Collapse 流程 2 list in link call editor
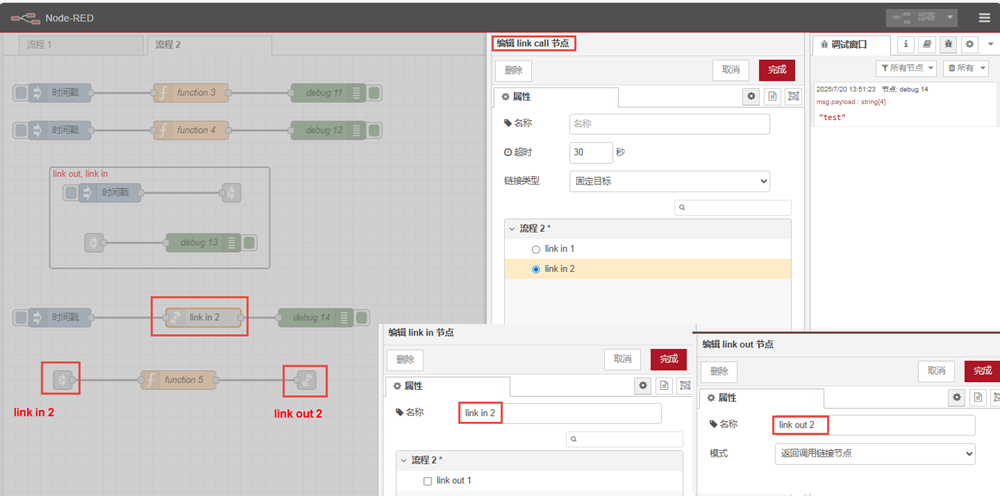1000x496 pixels. [512, 229]
